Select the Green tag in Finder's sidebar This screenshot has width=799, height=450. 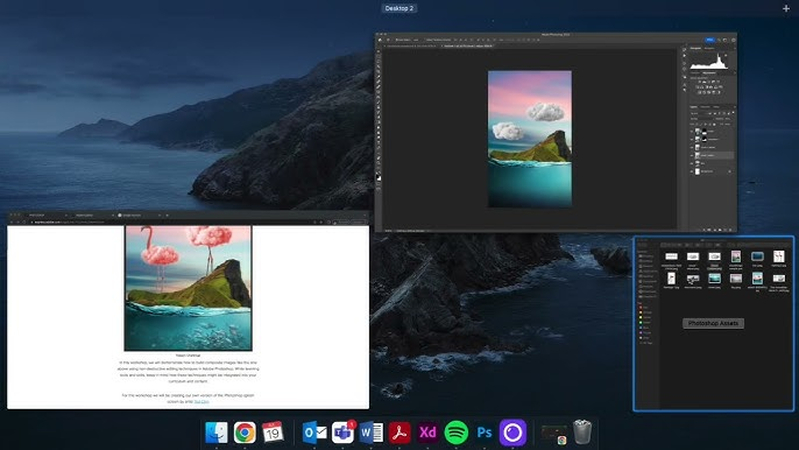click(x=644, y=323)
